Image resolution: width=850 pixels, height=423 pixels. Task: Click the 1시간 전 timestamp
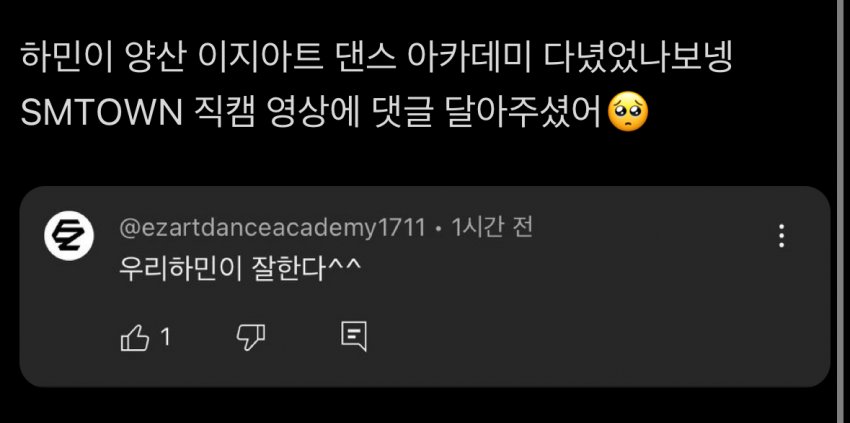coord(492,227)
